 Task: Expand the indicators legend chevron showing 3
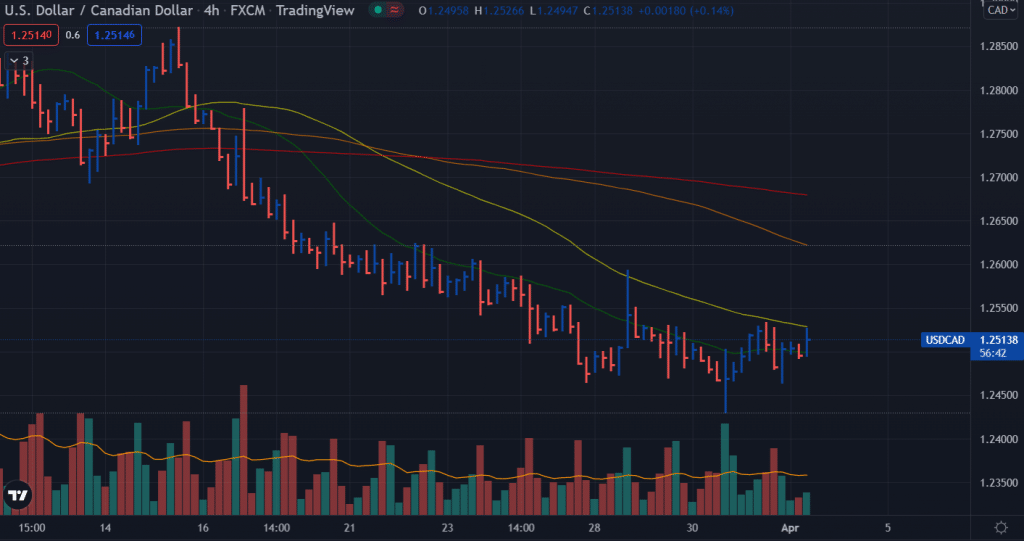[x=19, y=61]
